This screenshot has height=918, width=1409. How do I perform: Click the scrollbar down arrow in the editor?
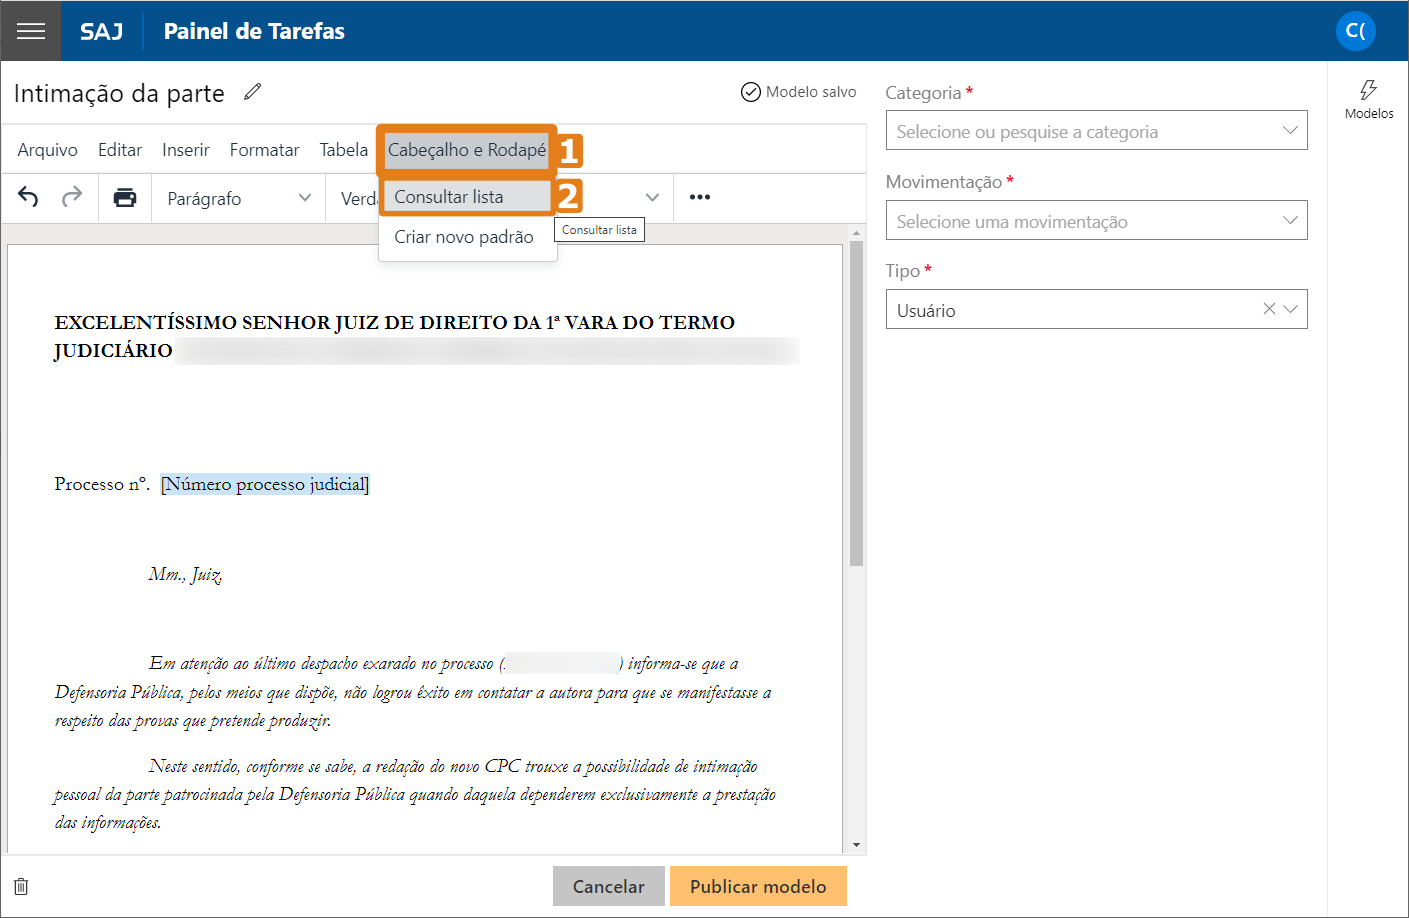point(856,845)
